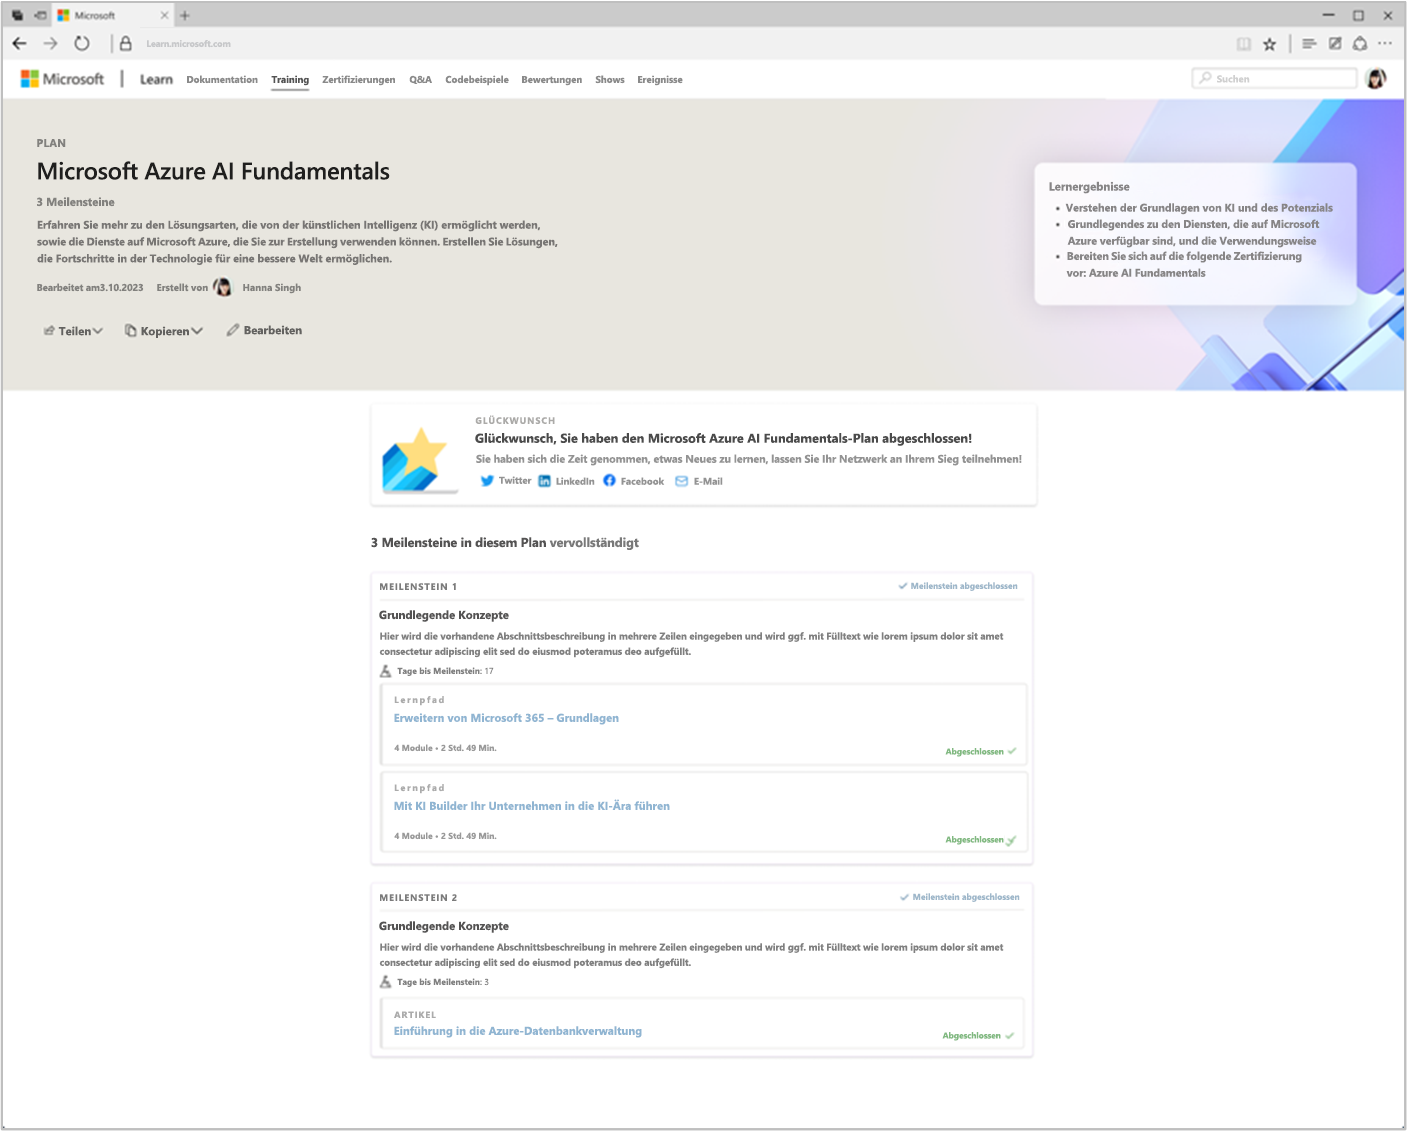Click the LinkedIn share icon
Image resolution: width=1407 pixels, height=1131 pixels.
coord(543,481)
